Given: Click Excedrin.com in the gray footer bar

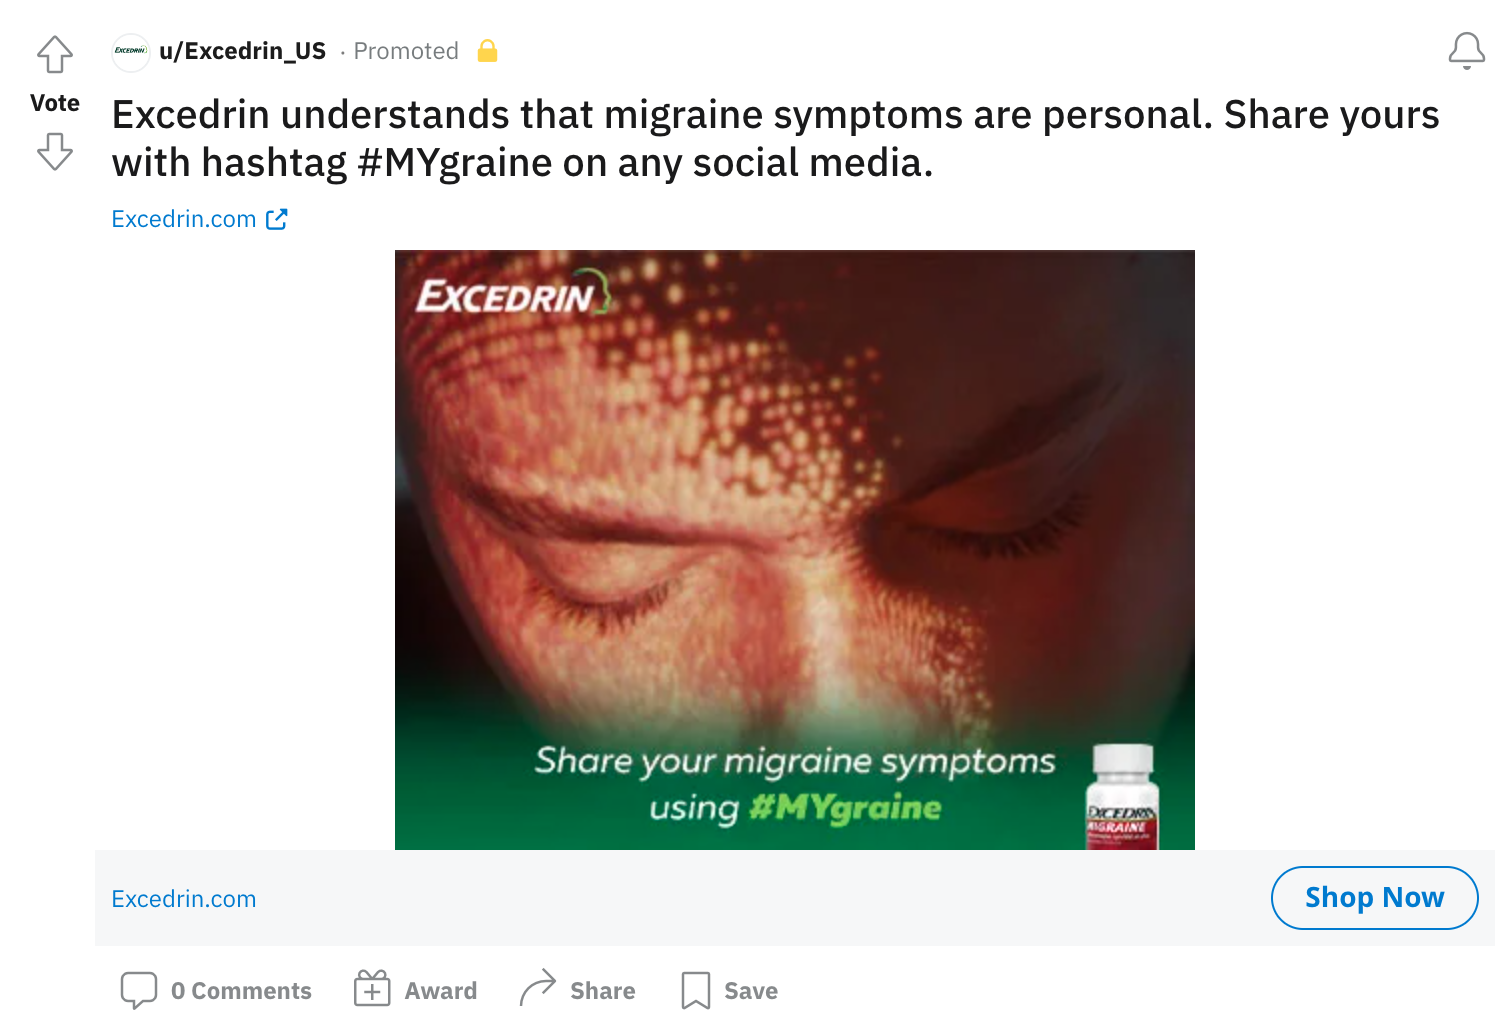Looking at the screenshot, I should click(184, 899).
